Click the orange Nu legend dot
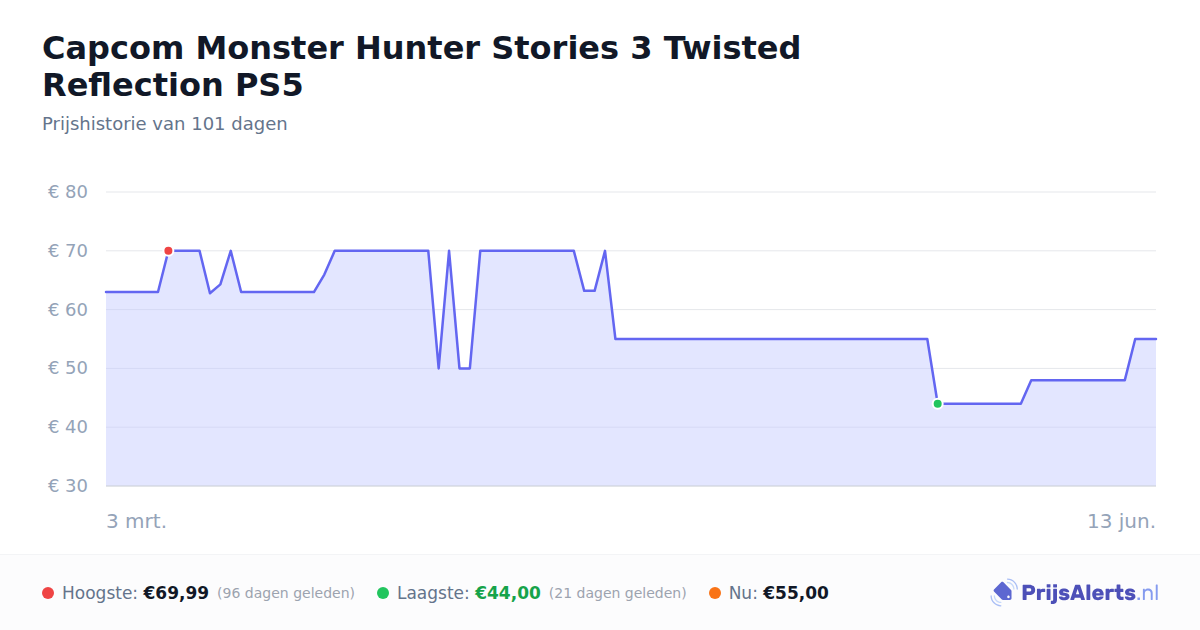This screenshot has height=630, width=1200. pyautogui.click(x=715, y=593)
